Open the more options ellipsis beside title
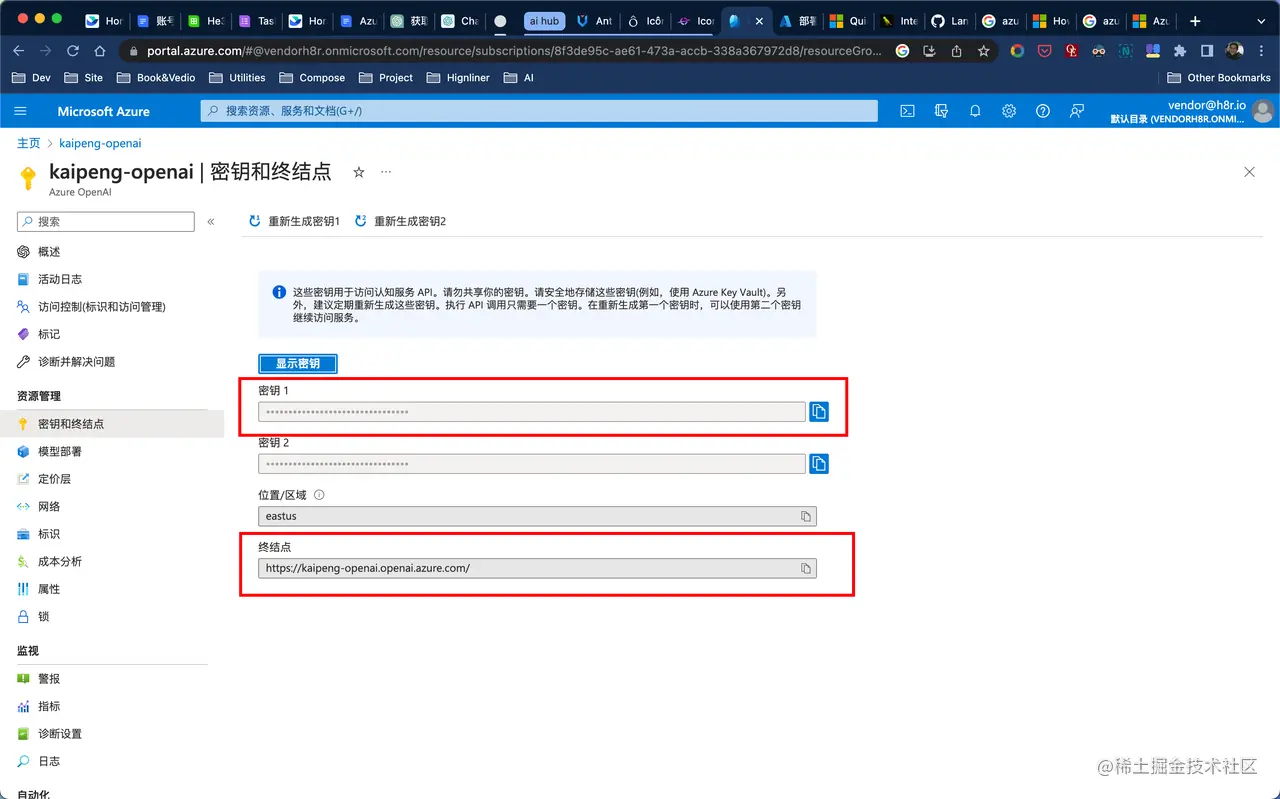Screen dimensions: 1280x799 point(386,172)
